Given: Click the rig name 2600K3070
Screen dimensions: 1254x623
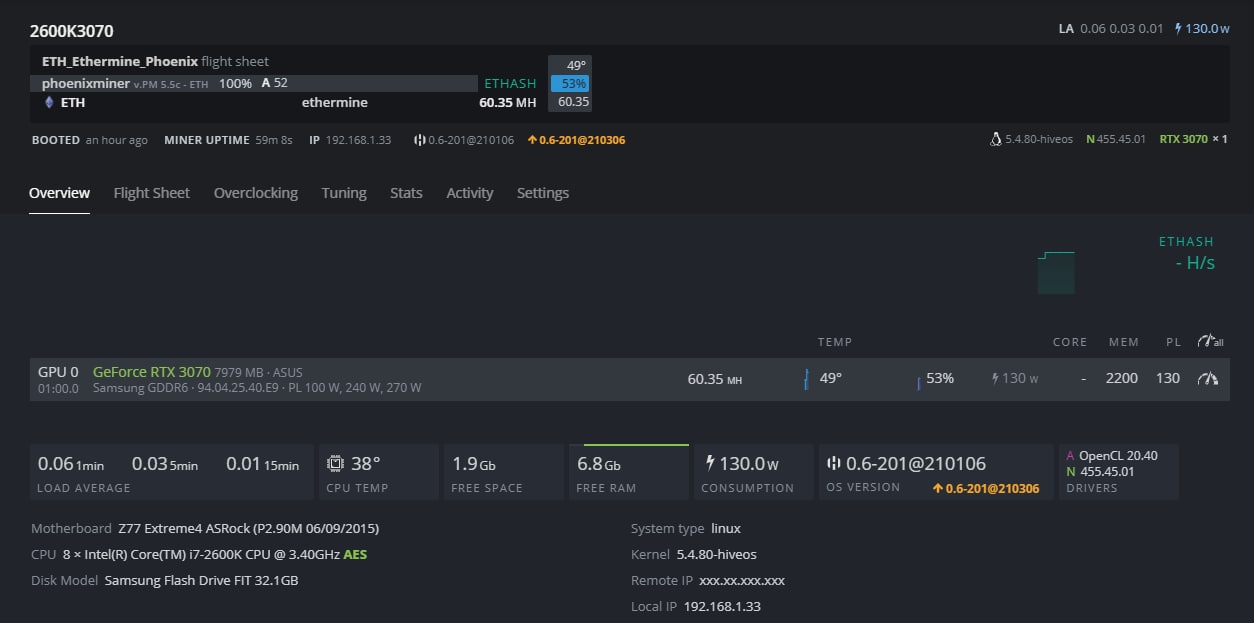Looking at the screenshot, I should click(x=71, y=31).
